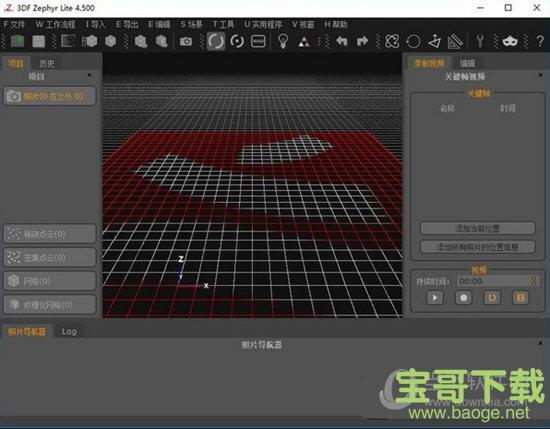The height and width of the screenshot is (429, 550).
Task: Switch to the 项目 (Project) tab
Action: (x=16, y=63)
